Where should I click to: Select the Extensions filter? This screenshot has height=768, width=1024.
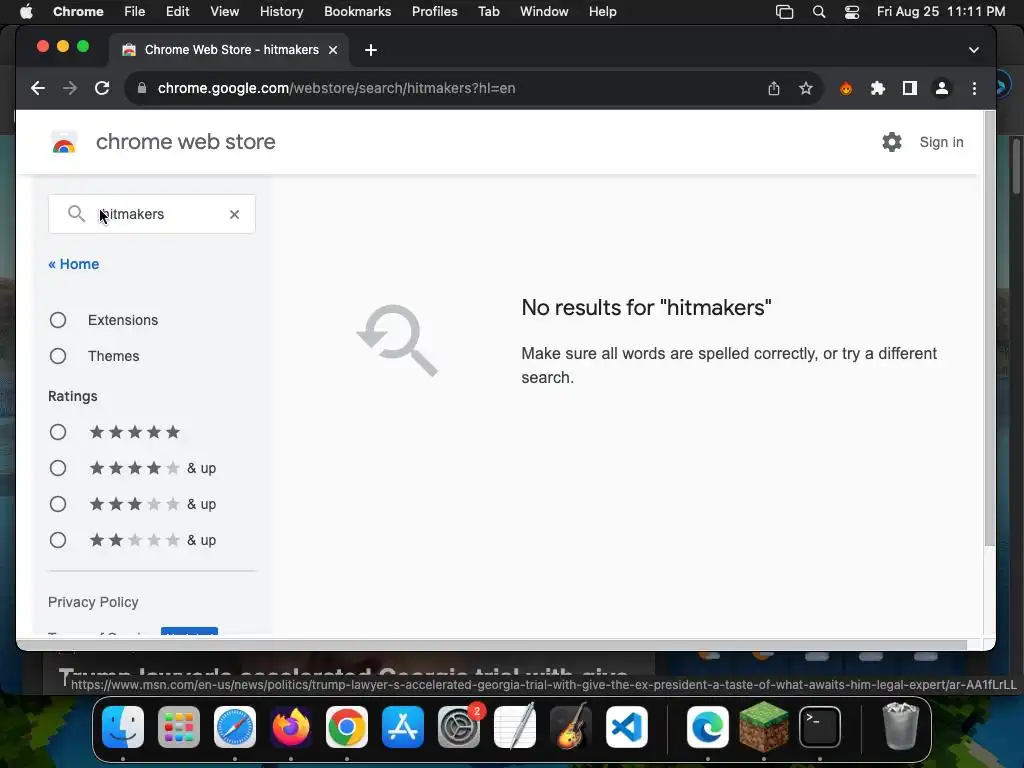click(x=58, y=320)
